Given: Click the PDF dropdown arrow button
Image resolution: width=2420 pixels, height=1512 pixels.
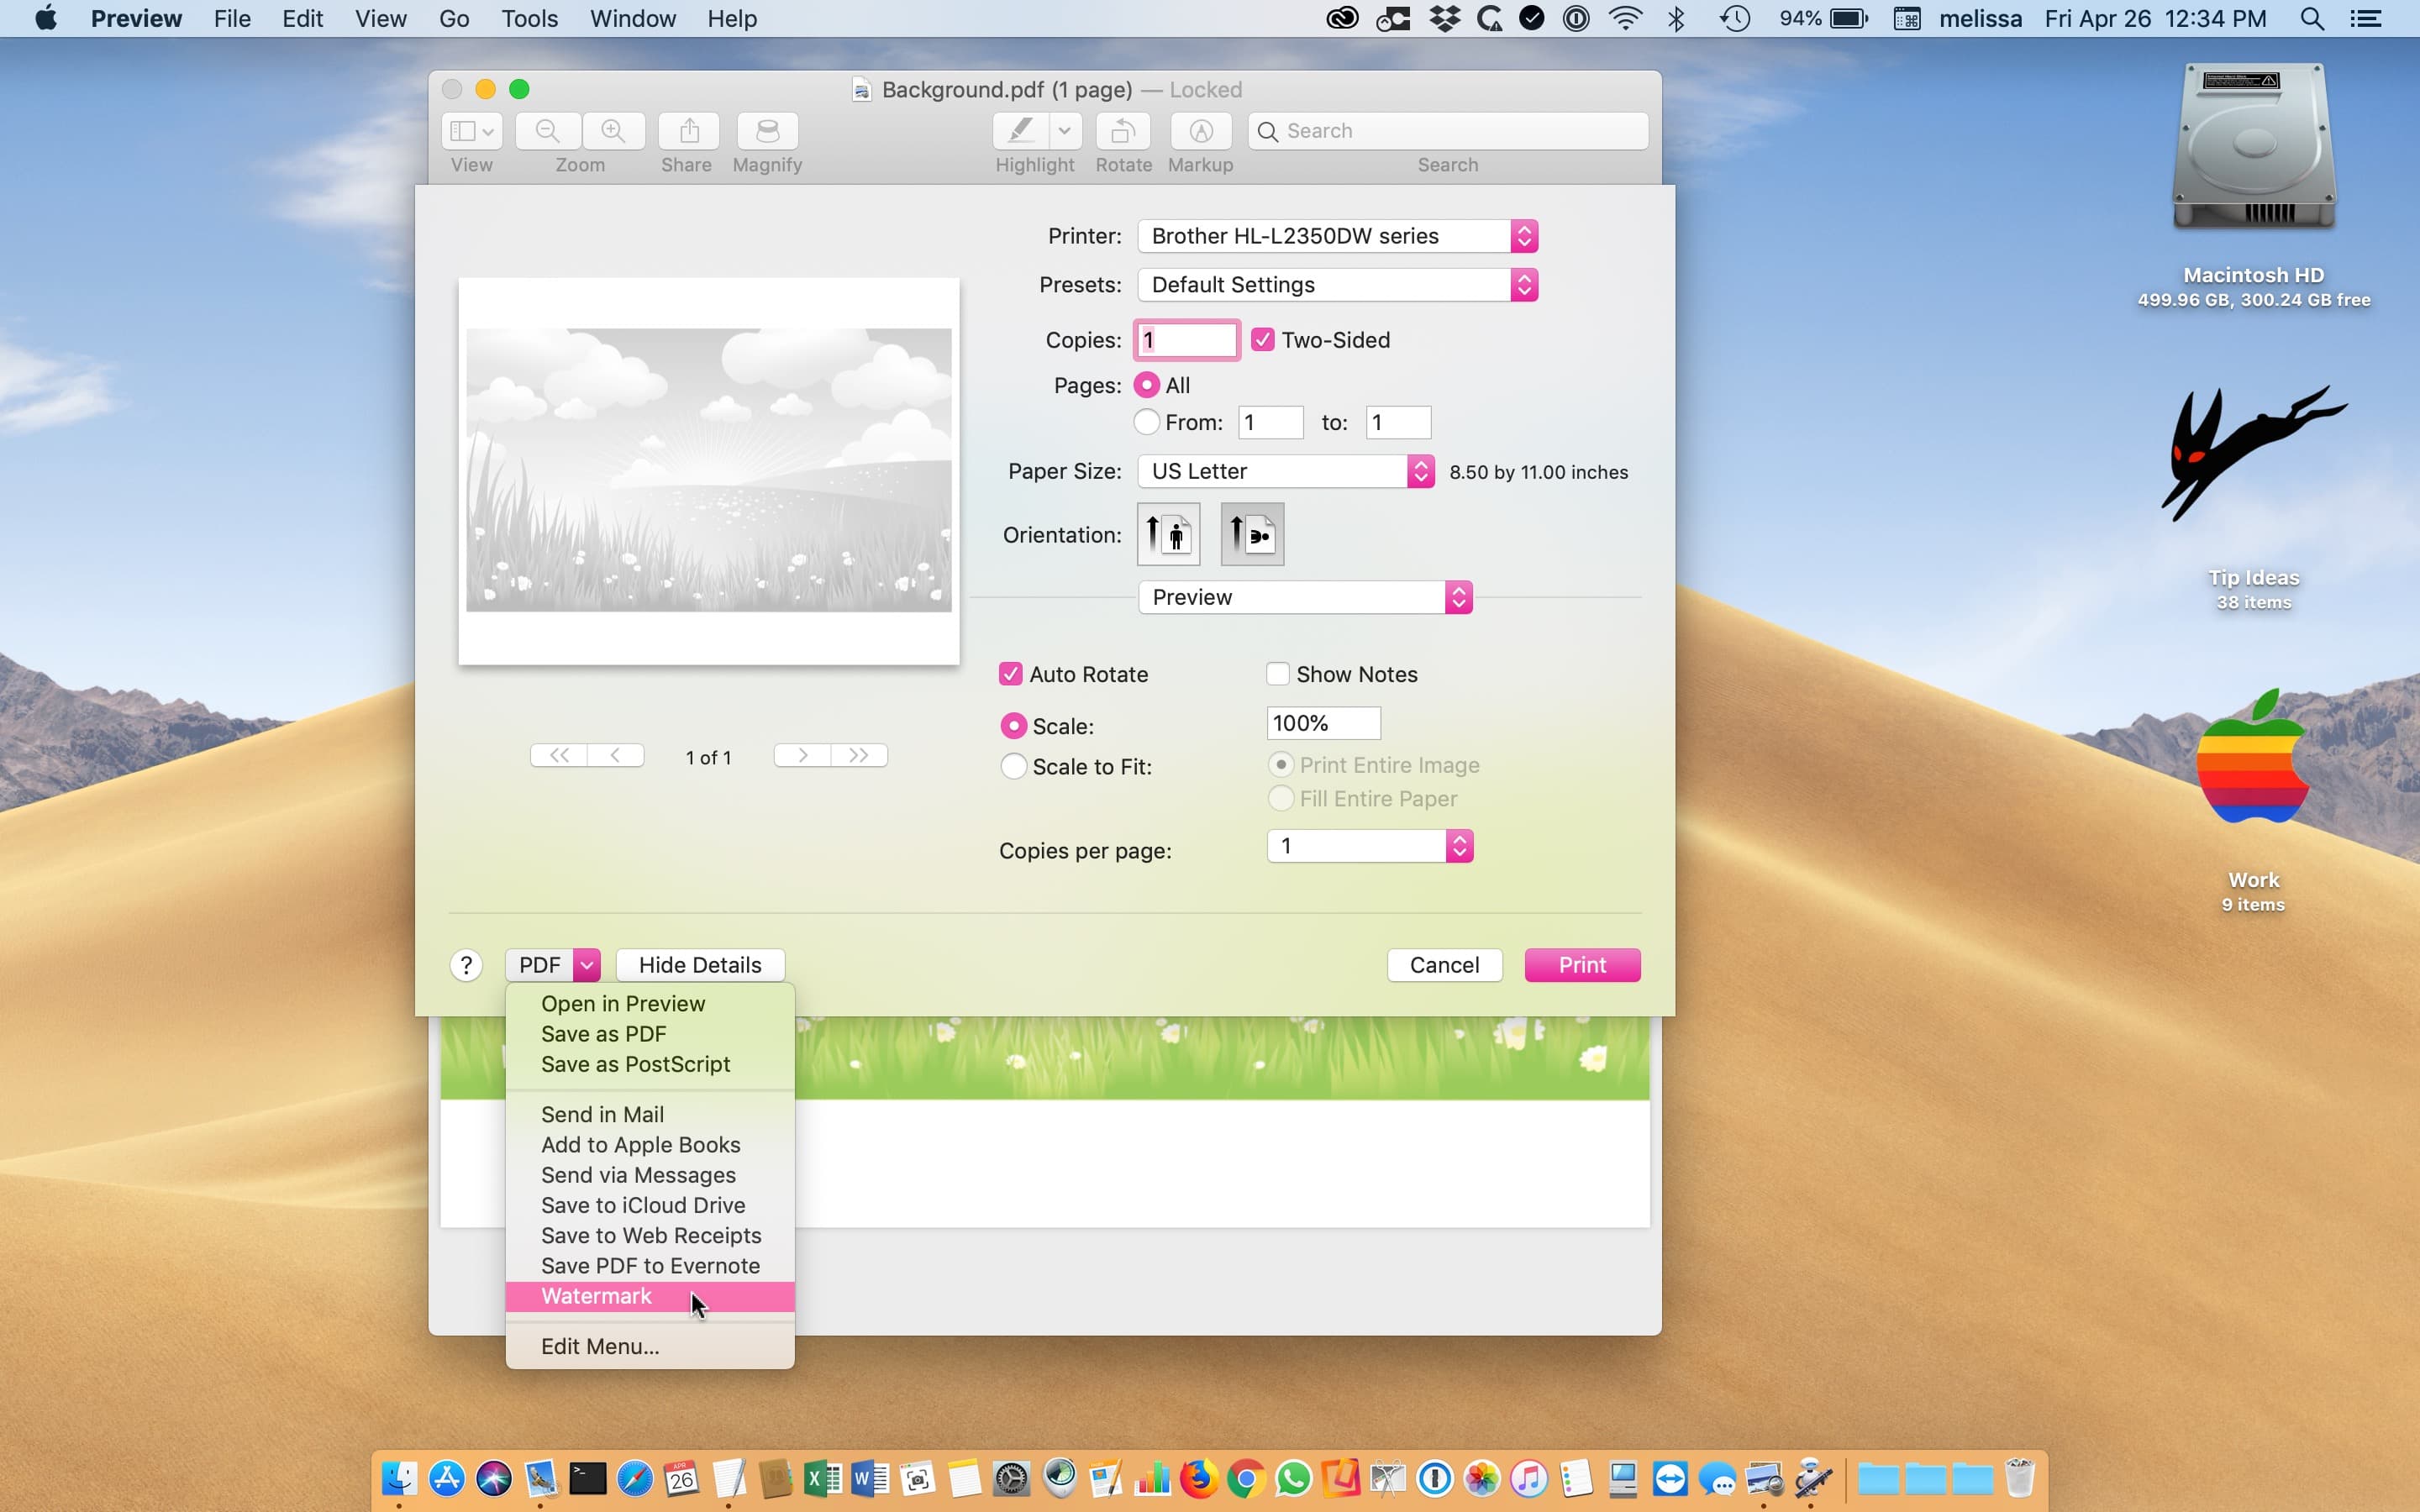Looking at the screenshot, I should pos(587,965).
